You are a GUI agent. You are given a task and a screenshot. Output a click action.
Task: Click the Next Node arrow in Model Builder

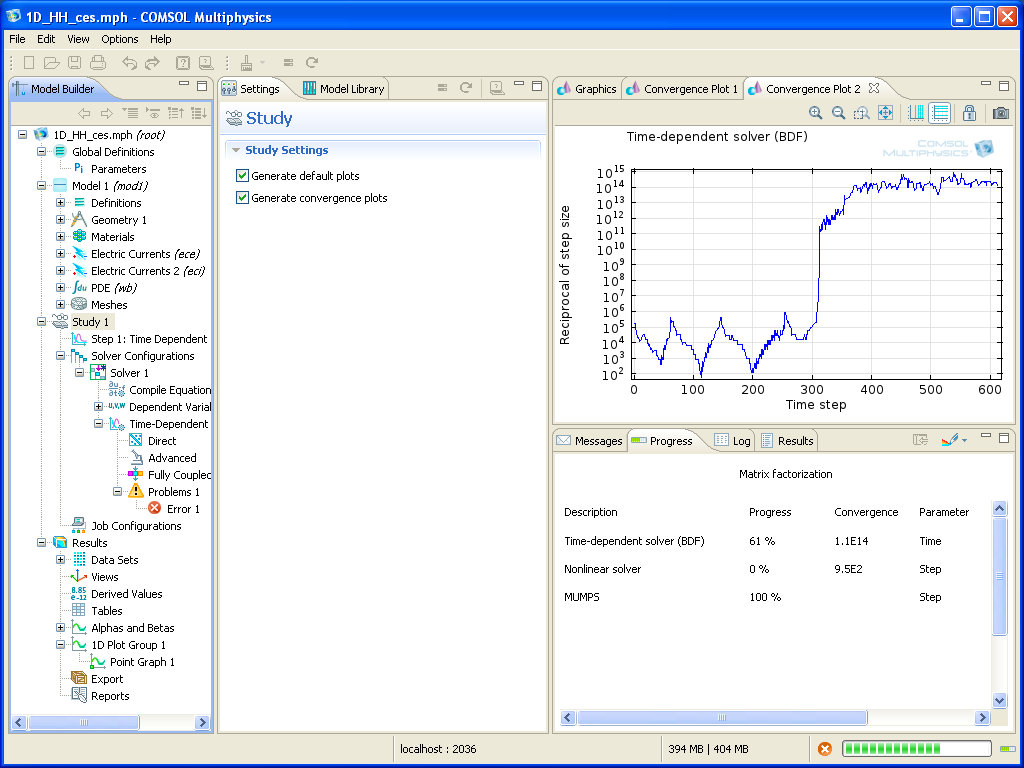(106, 114)
